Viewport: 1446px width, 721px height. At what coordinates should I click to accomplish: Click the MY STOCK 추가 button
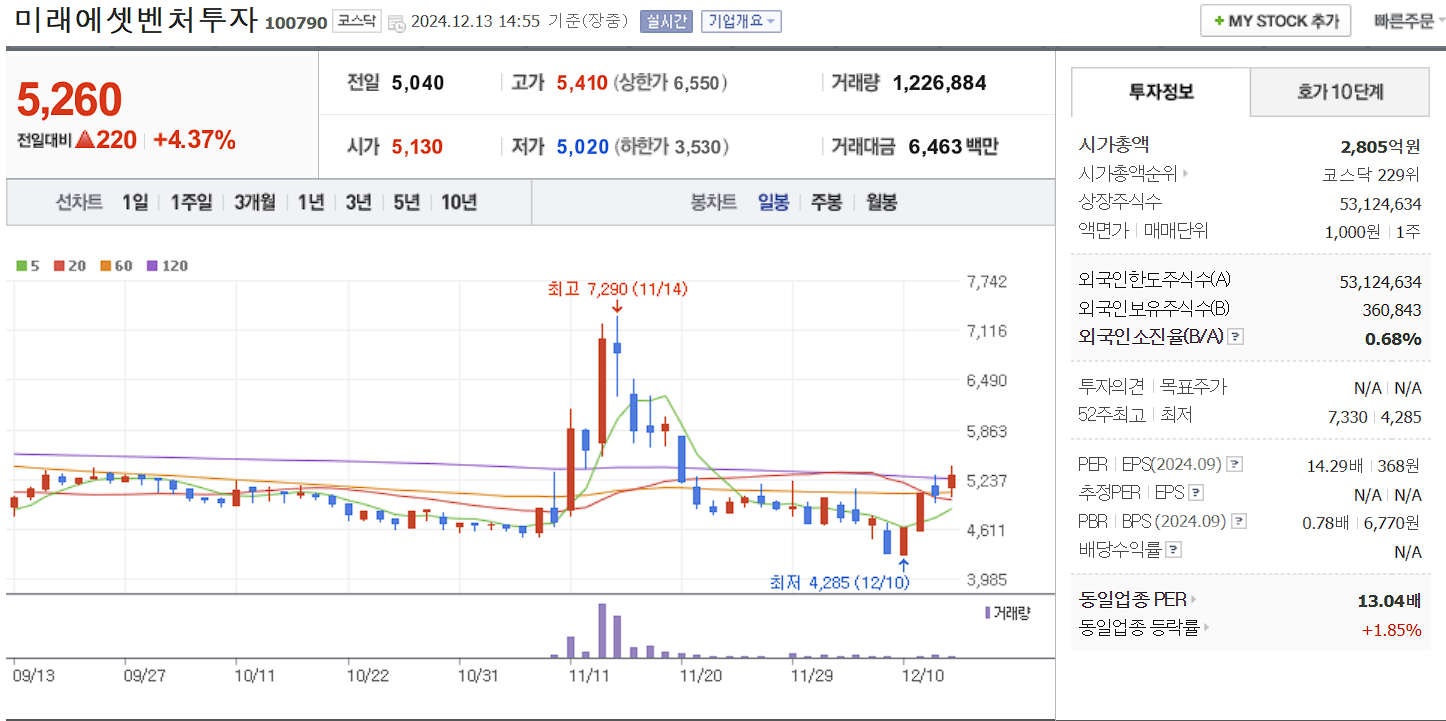(x=1275, y=20)
